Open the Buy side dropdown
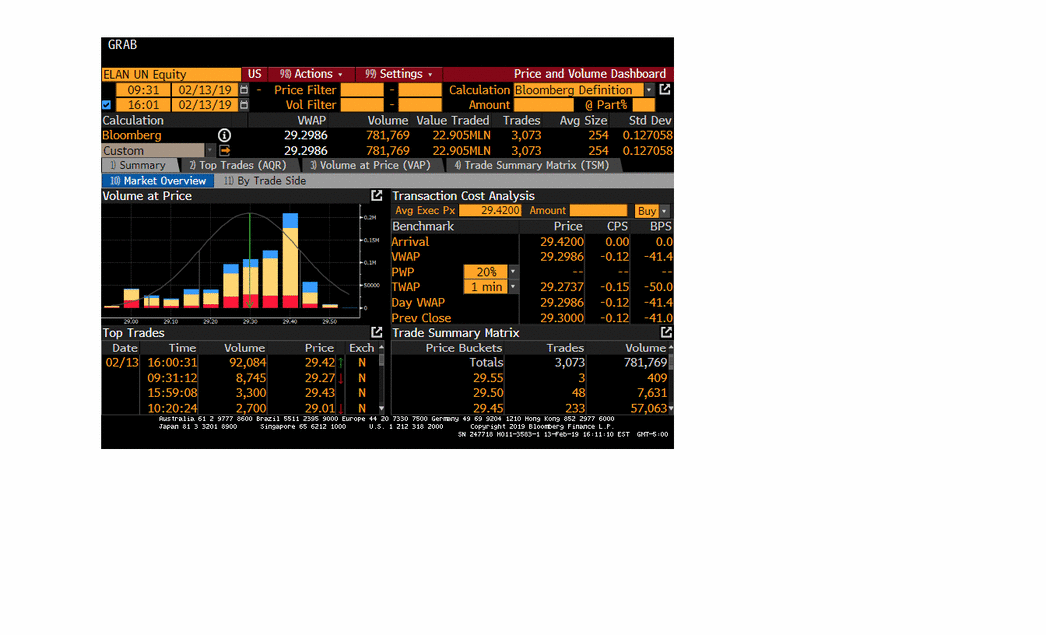 [x=664, y=211]
